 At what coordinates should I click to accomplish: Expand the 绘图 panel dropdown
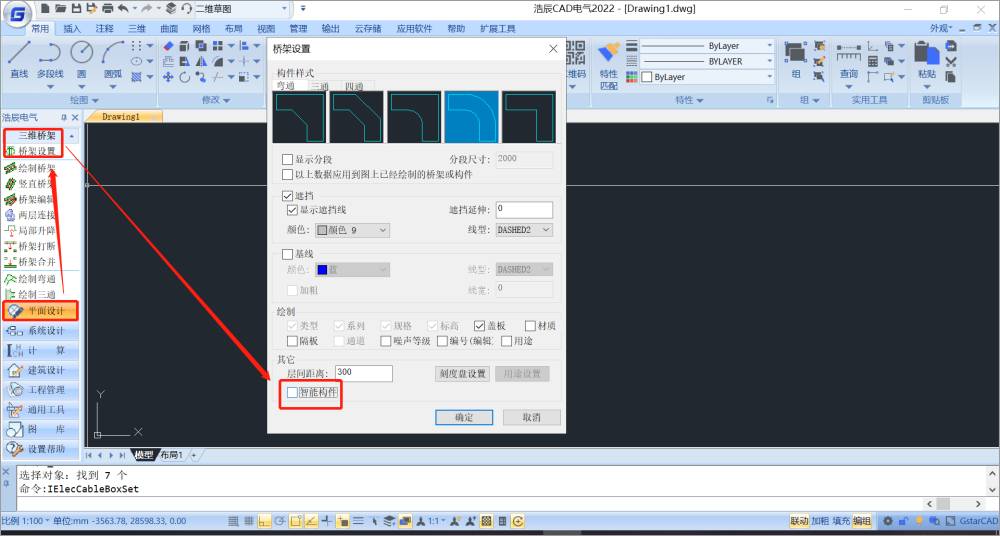pyautogui.click(x=85, y=100)
